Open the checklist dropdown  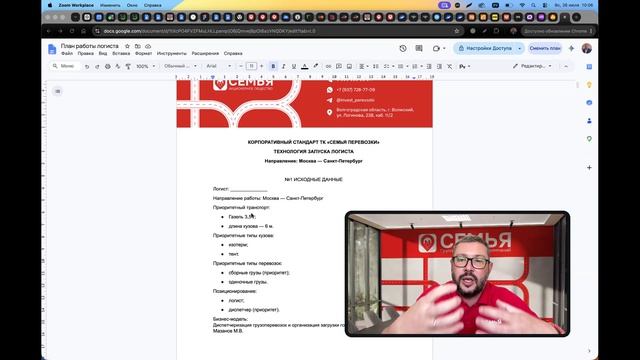(x=388, y=66)
